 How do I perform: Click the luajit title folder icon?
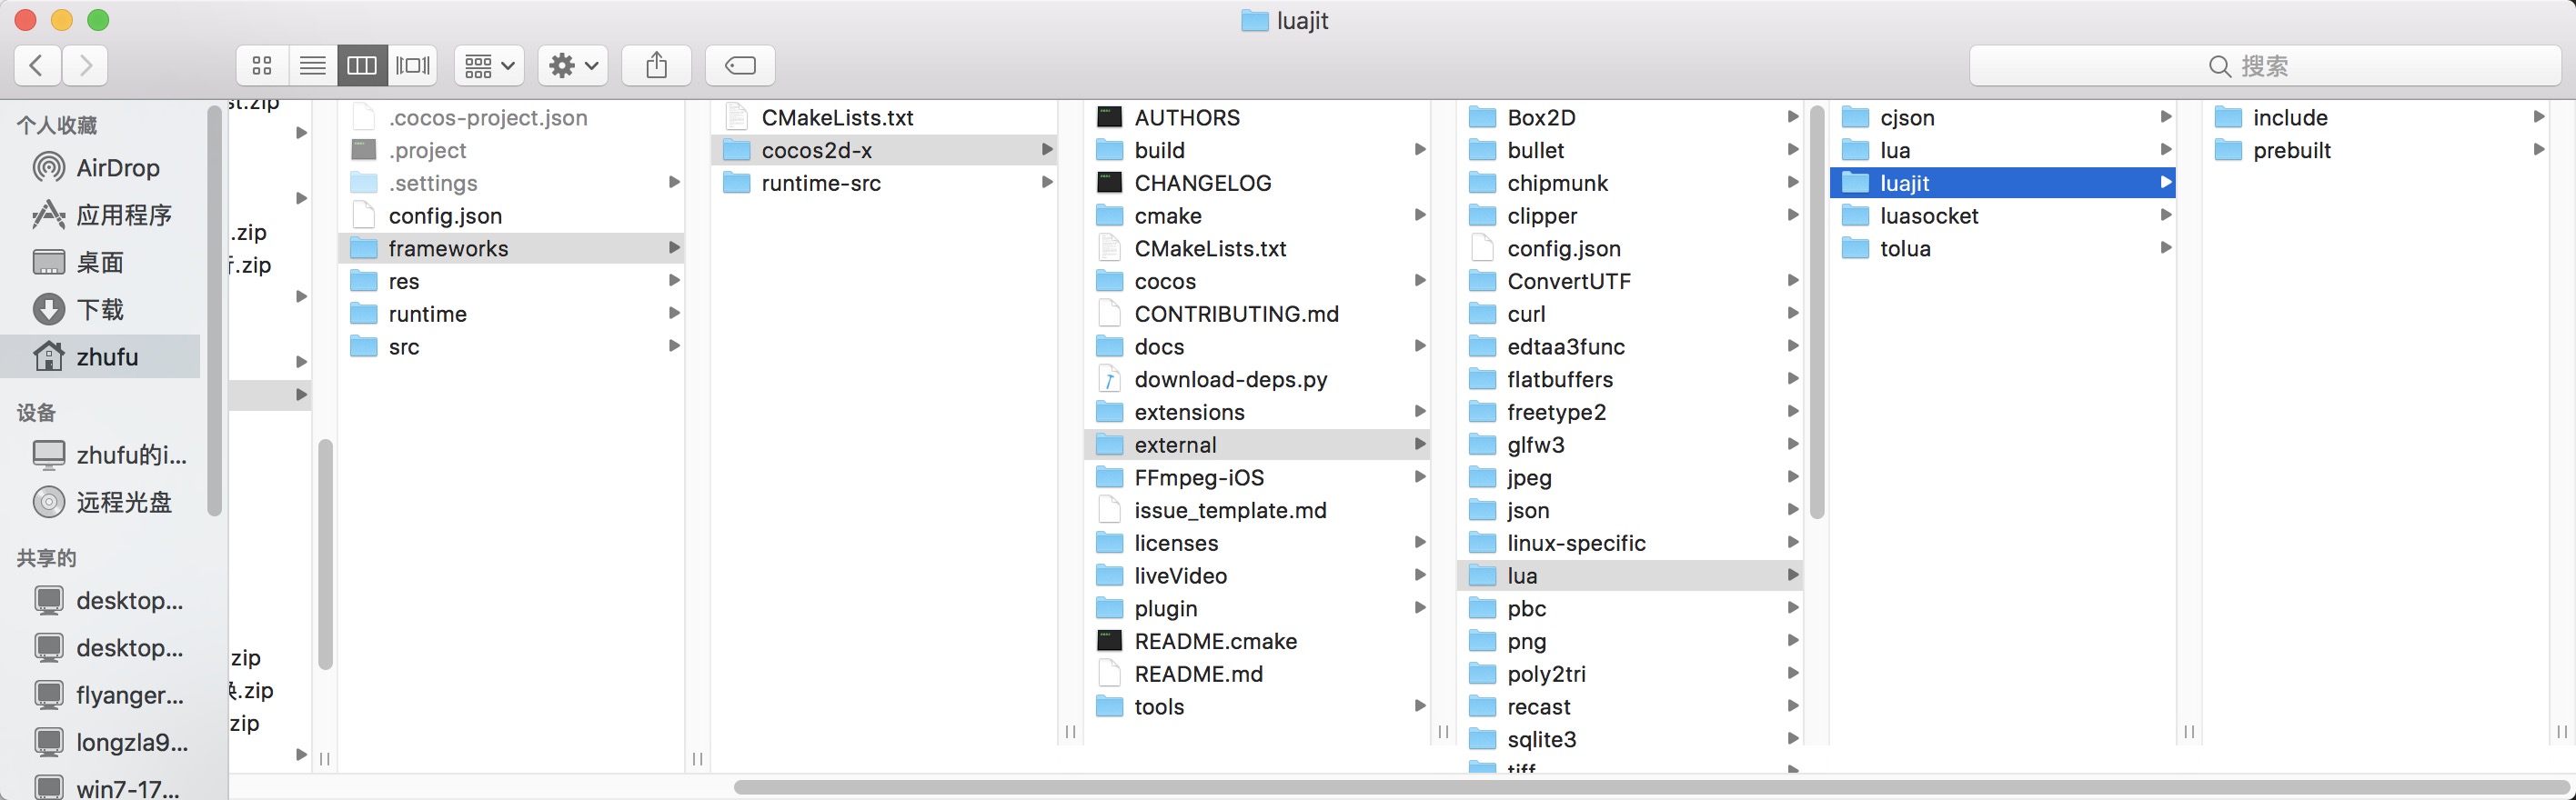1254,21
